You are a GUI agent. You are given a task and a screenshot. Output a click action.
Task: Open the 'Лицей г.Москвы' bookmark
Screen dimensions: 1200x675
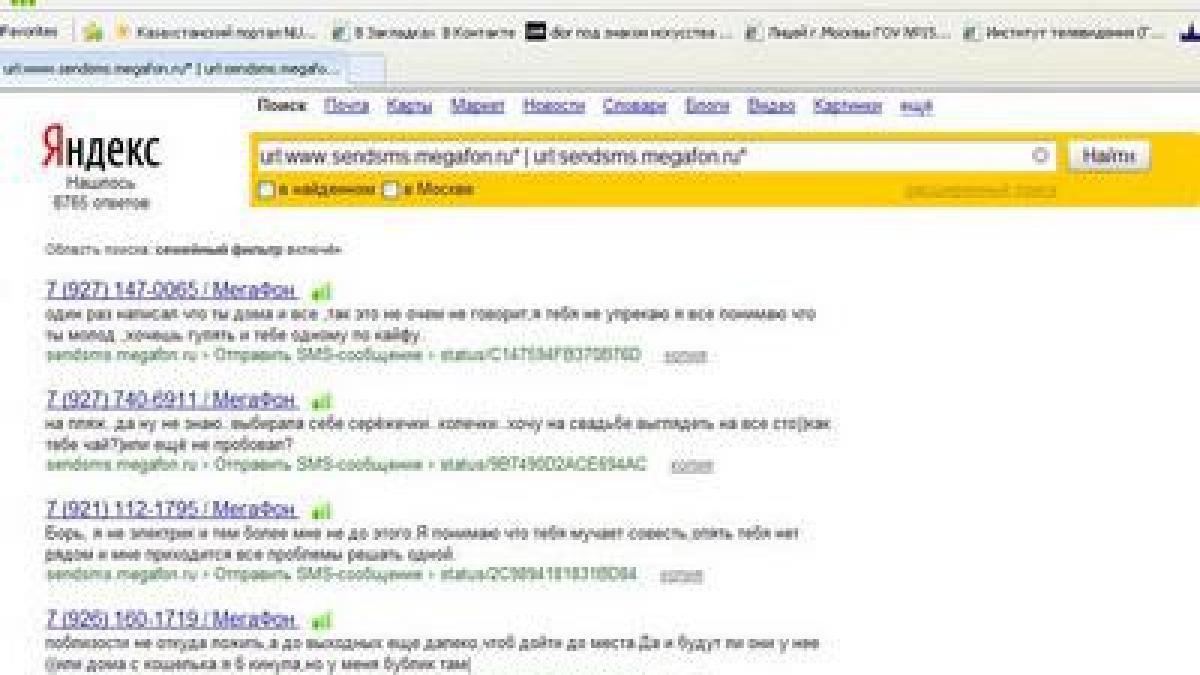tap(850, 33)
